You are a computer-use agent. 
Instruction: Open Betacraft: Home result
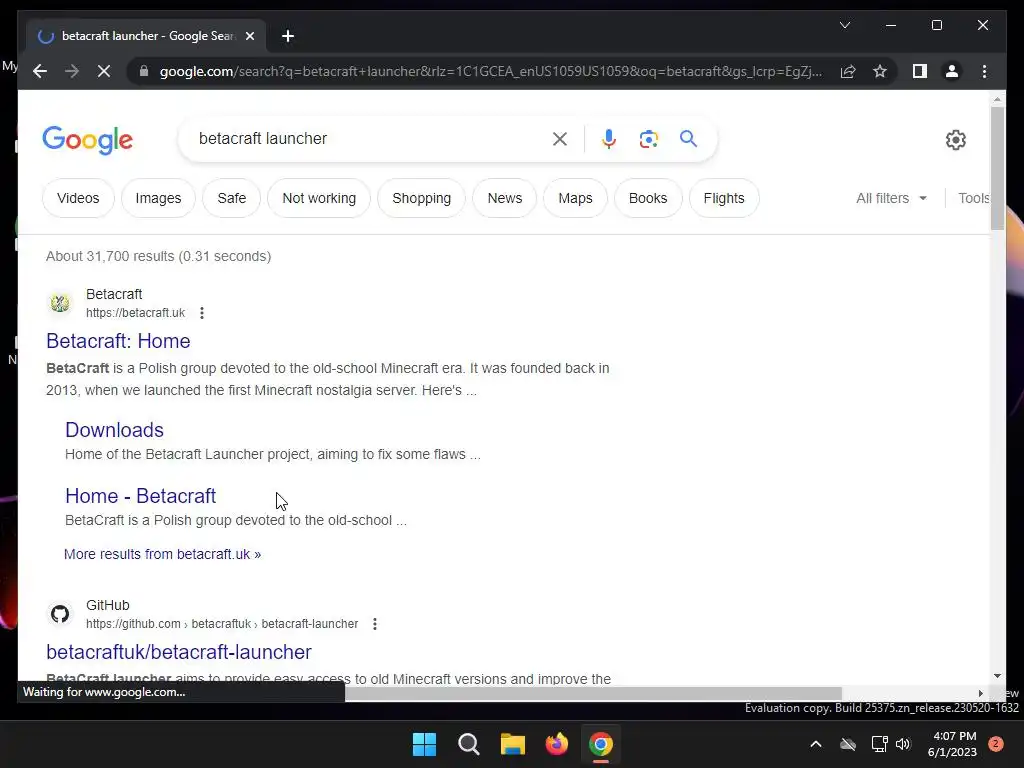118,341
